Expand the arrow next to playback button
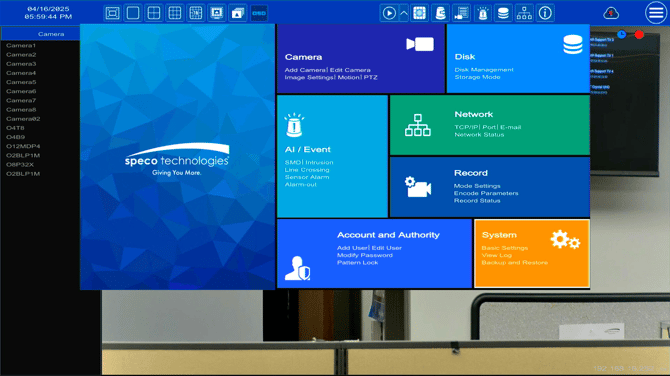 click(x=404, y=13)
